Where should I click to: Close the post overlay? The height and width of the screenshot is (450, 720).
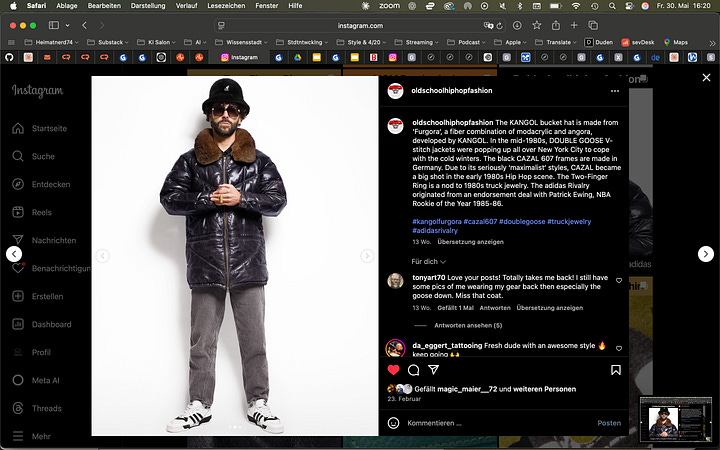[706, 78]
